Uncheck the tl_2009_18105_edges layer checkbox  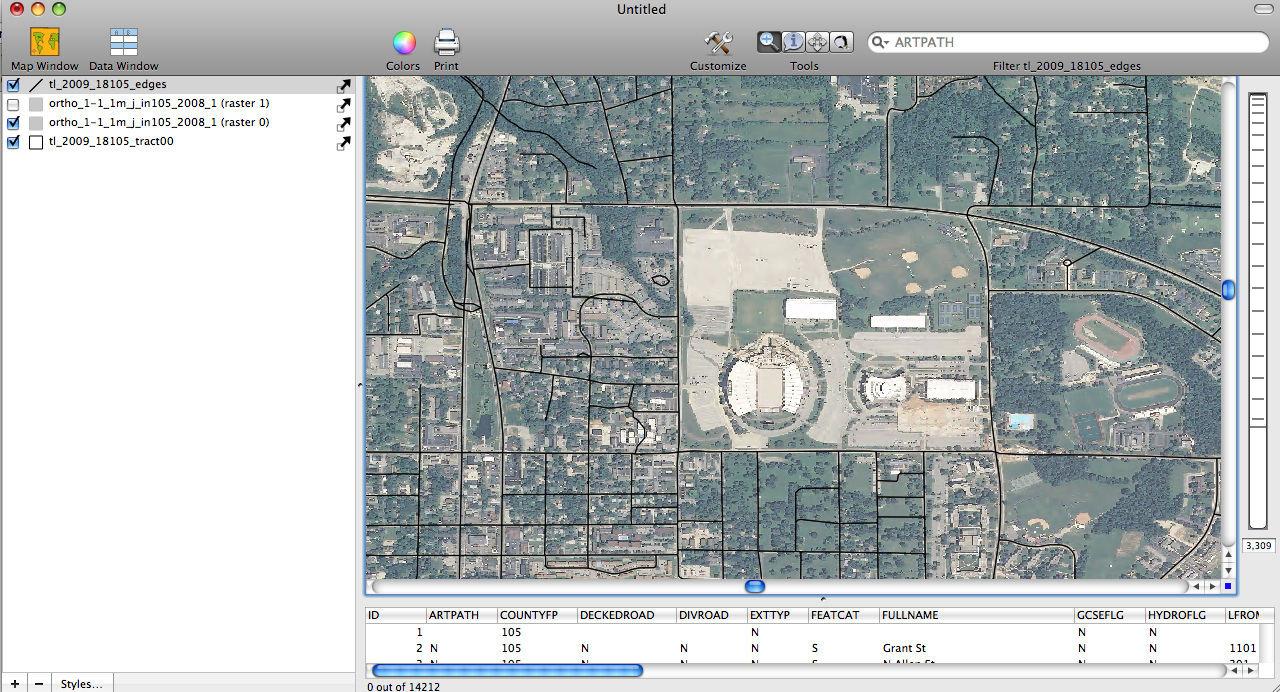pyautogui.click(x=13, y=85)
